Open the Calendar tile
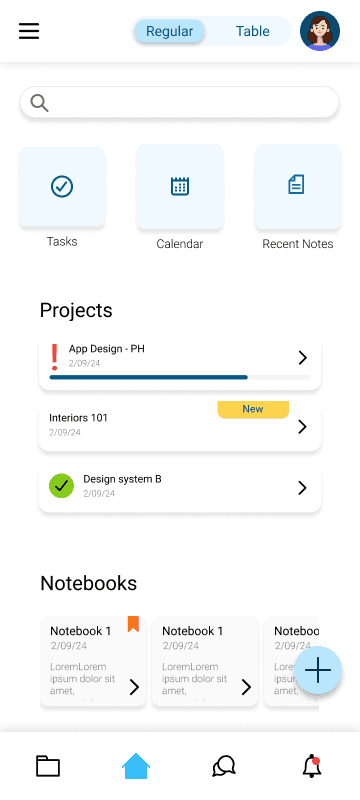Screen dimensions: 360x800 click(x=179, y=187)
